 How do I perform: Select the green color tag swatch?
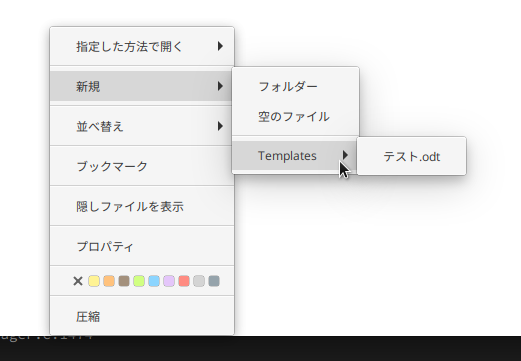coord(139,281)
